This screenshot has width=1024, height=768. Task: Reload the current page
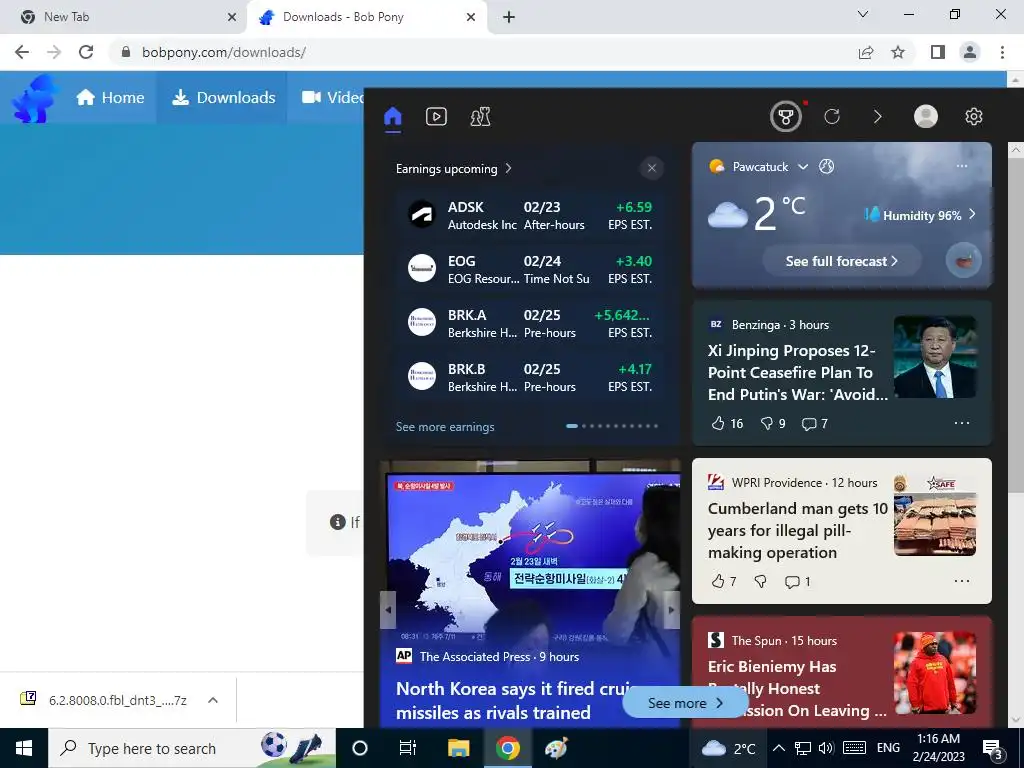click(86, 52)
